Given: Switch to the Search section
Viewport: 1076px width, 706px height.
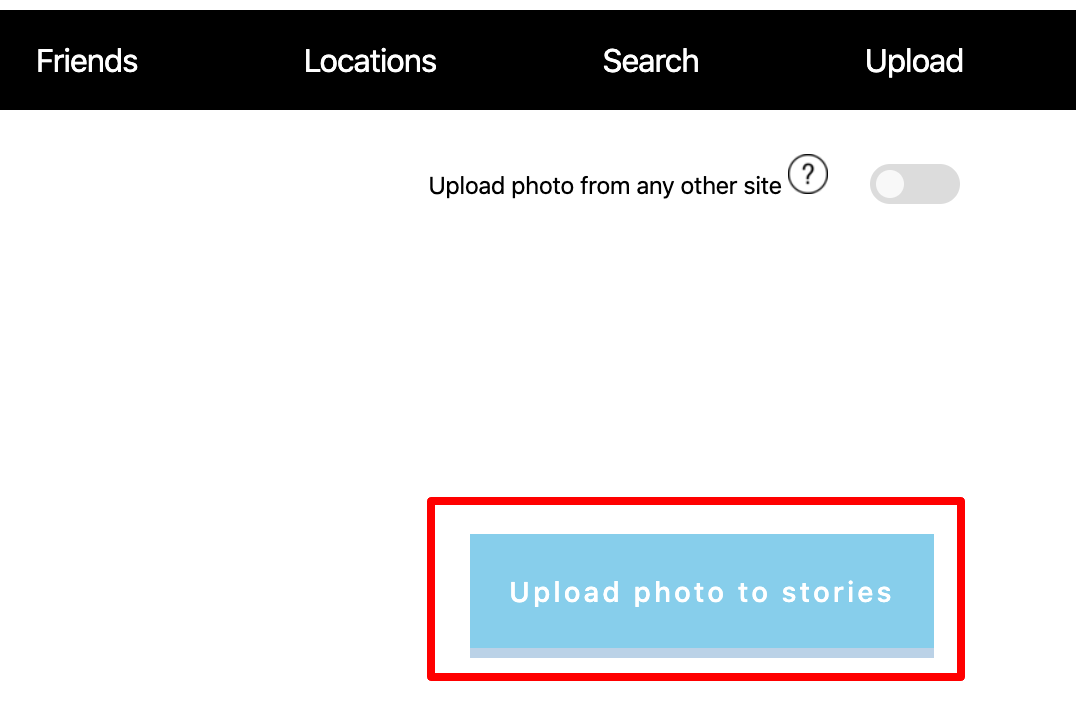Looking at the screenshot, I should pos(651,61).
